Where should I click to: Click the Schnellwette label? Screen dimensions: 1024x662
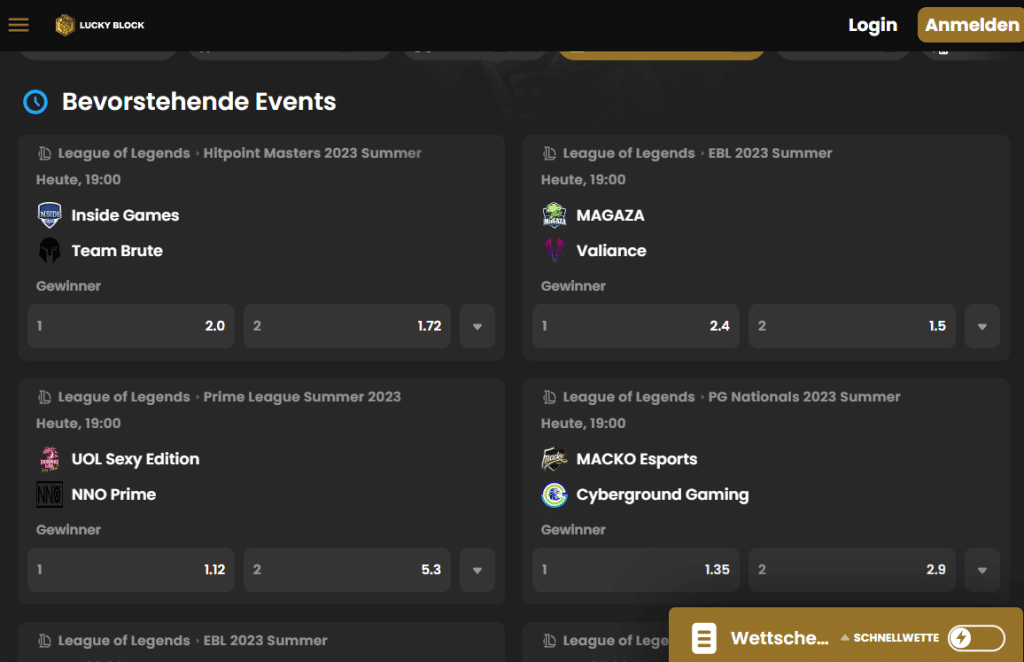(x=896, y=638)
